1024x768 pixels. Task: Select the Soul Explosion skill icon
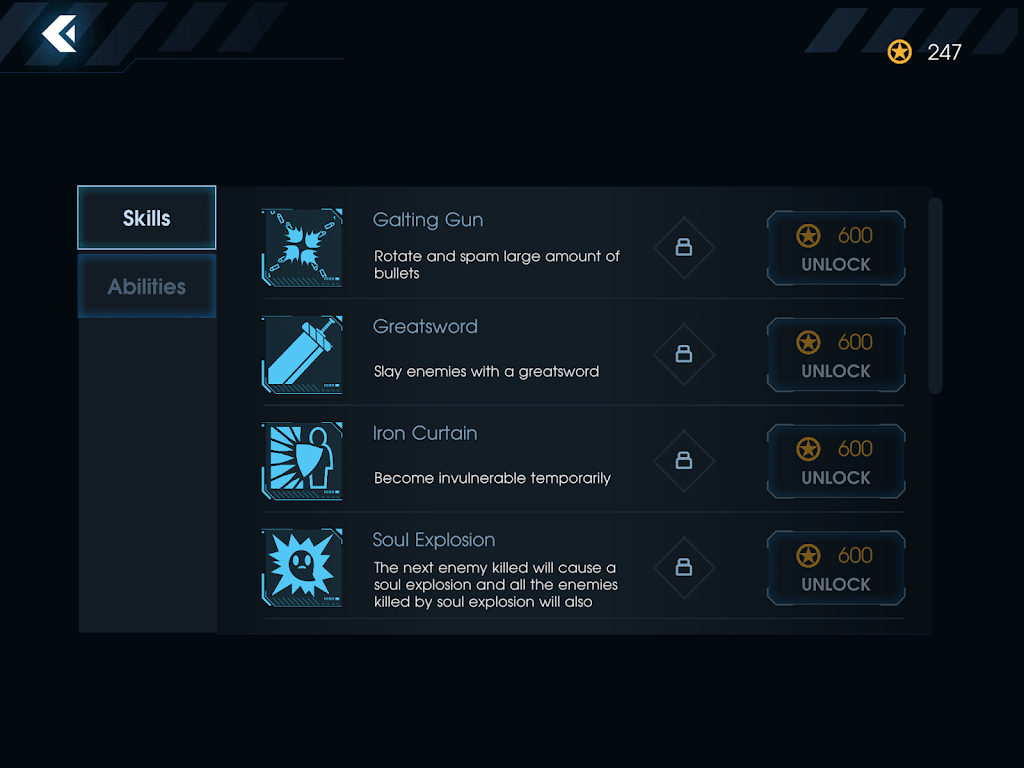point(302,567)
